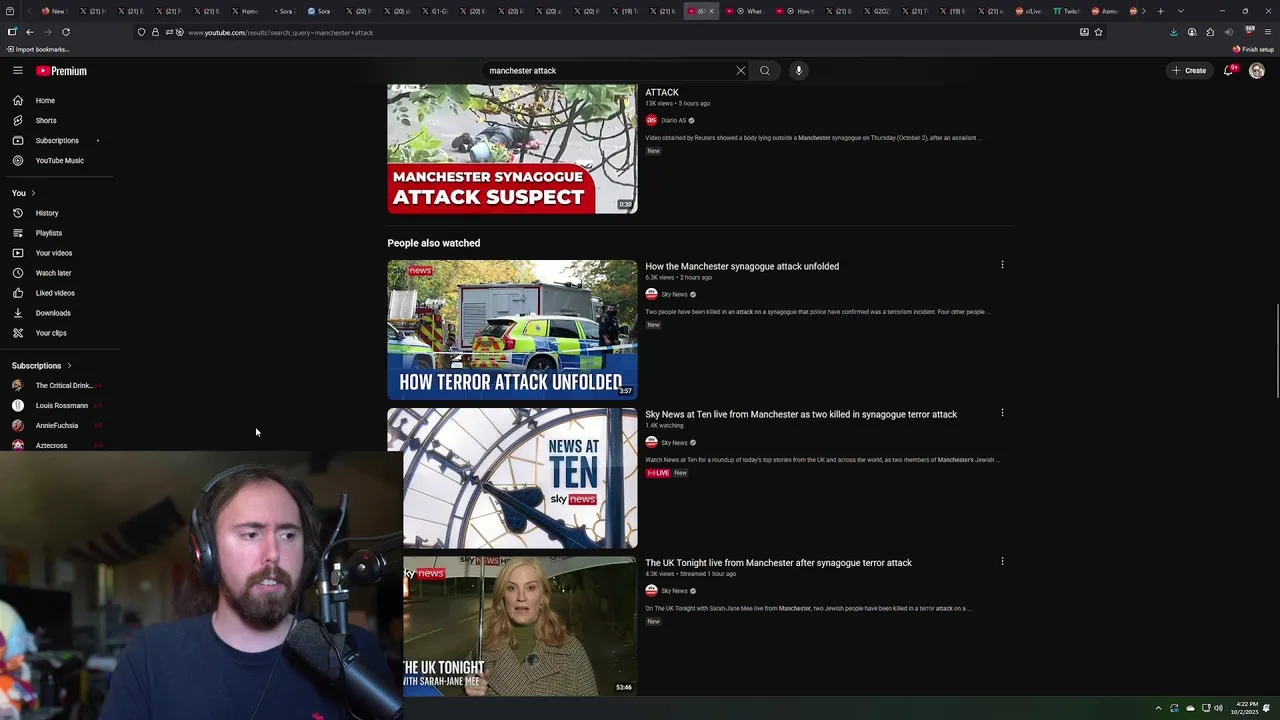1280x720 pixels.
Task: Open AnnieFuchsia channel subscription
Action: (x=57, y=426)
